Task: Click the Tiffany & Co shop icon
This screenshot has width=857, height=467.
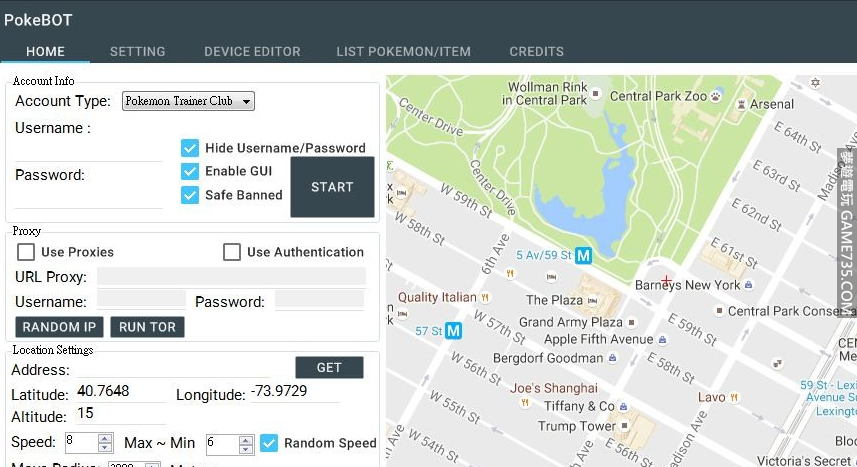Action: pos(624,407)
